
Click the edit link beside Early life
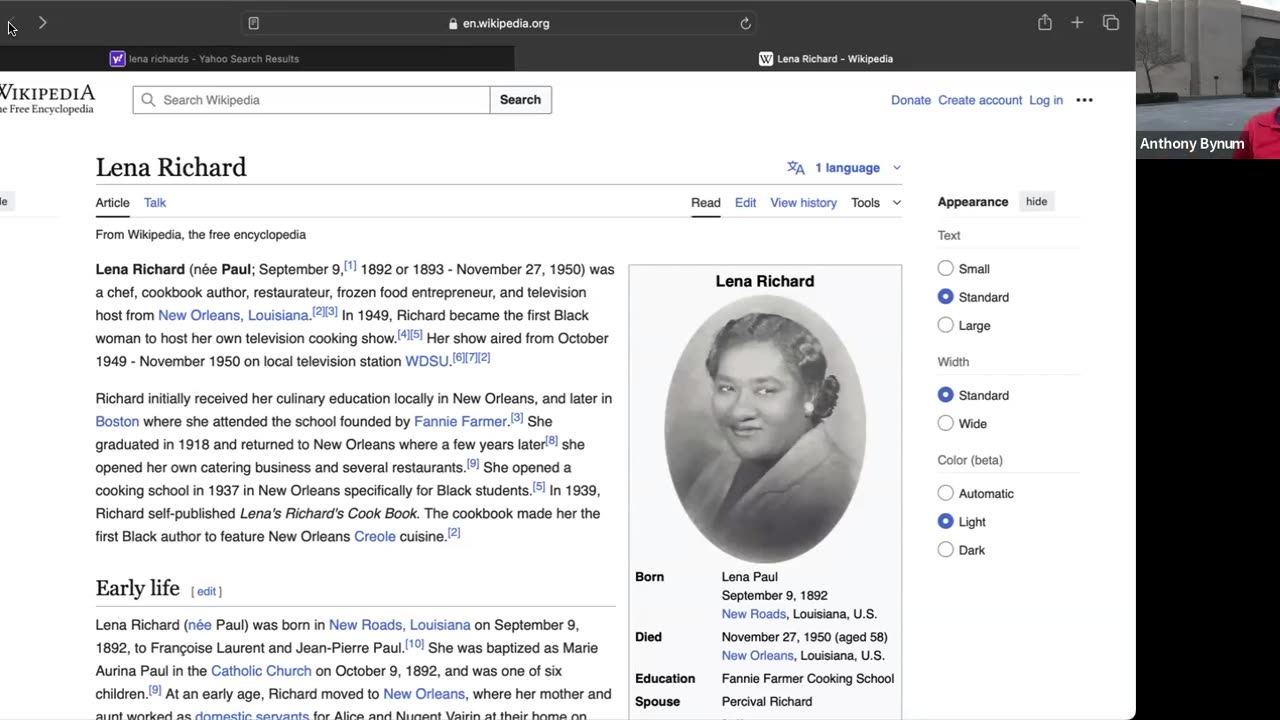point(206,591)
